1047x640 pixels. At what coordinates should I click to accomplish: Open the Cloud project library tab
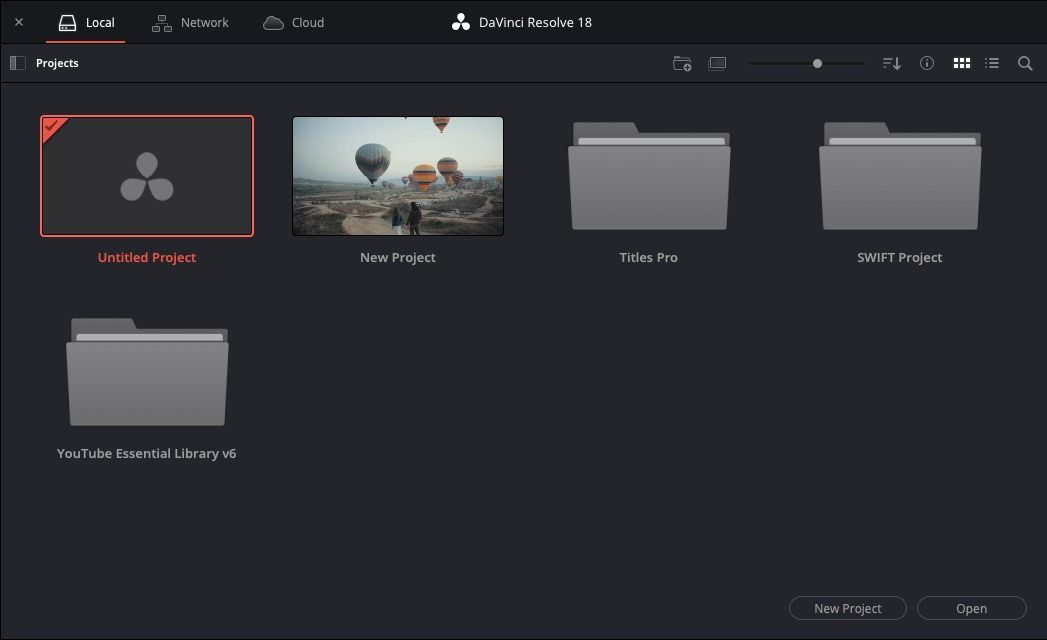[x=293, y=22]
